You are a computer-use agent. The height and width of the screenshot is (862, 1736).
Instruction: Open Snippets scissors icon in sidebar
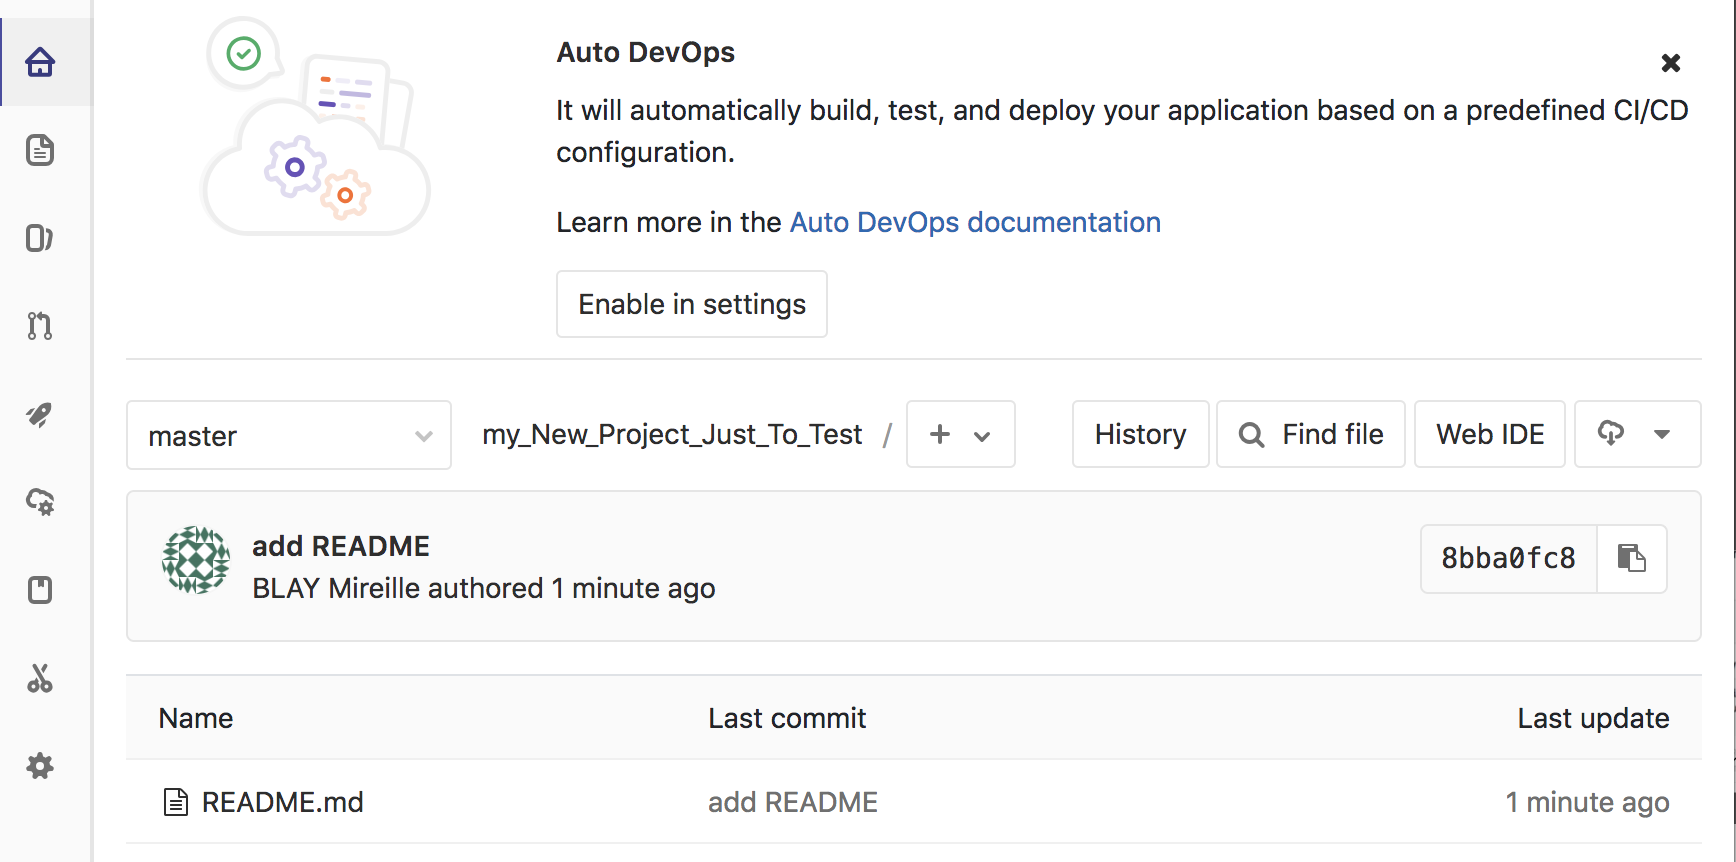[40, 678]
